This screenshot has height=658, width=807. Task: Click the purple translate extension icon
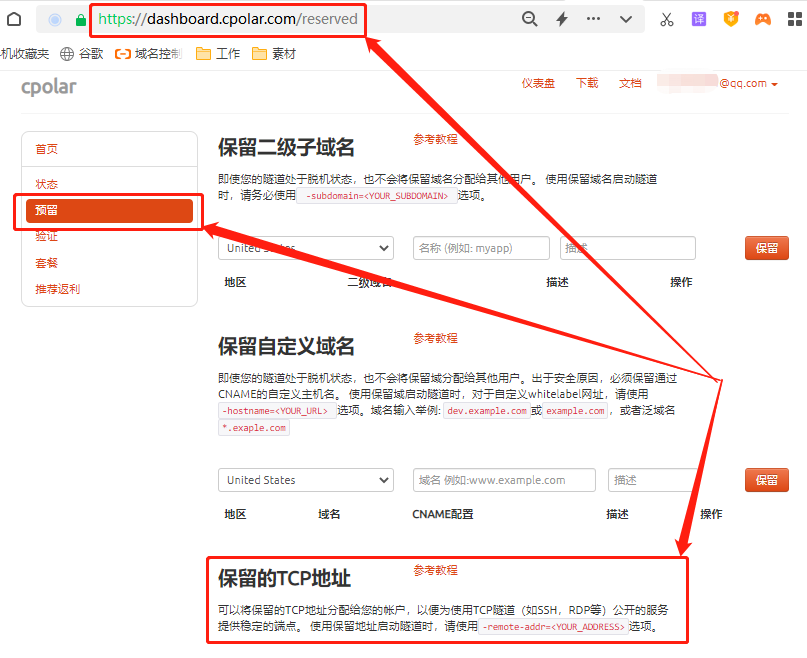pos(699,19)
